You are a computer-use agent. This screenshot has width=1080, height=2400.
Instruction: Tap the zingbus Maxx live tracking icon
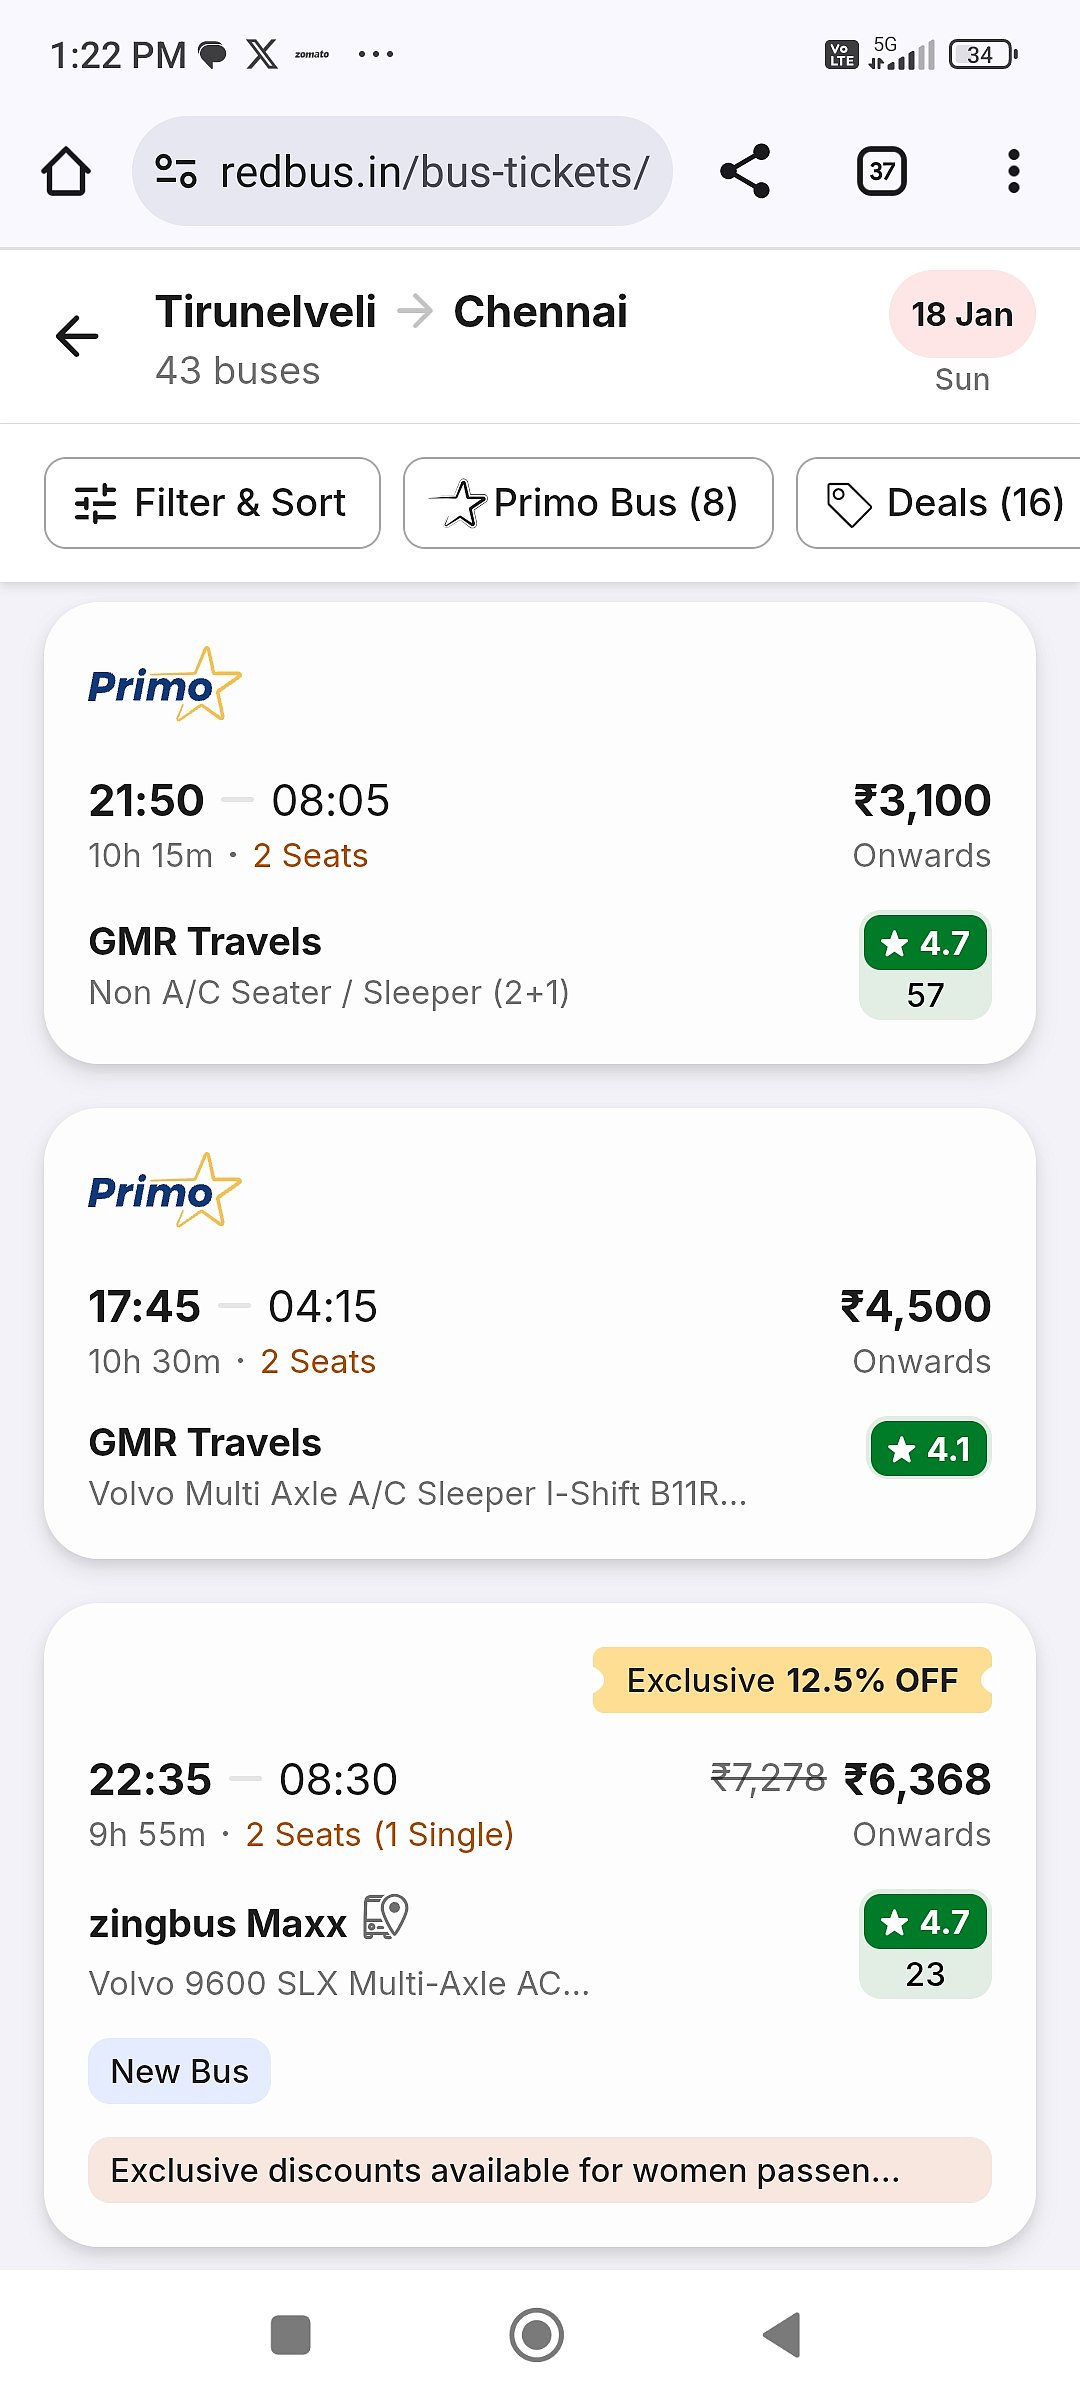tap(385, 1917)
